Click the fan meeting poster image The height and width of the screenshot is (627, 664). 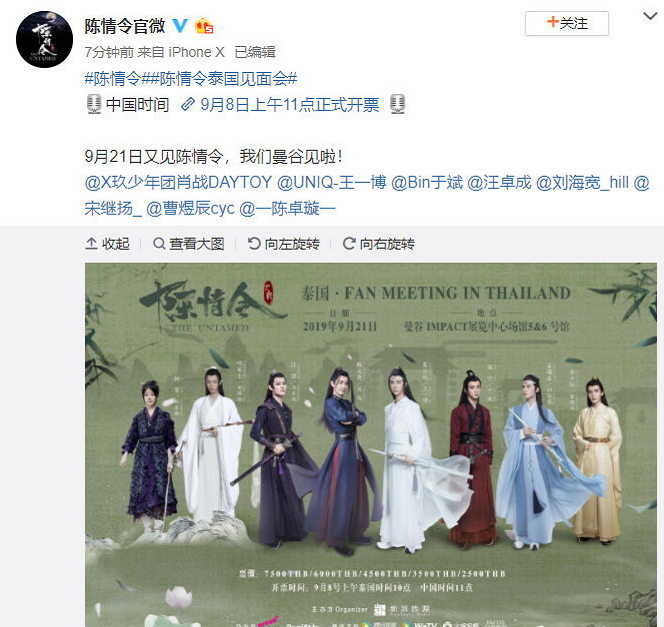pos(371,445)
